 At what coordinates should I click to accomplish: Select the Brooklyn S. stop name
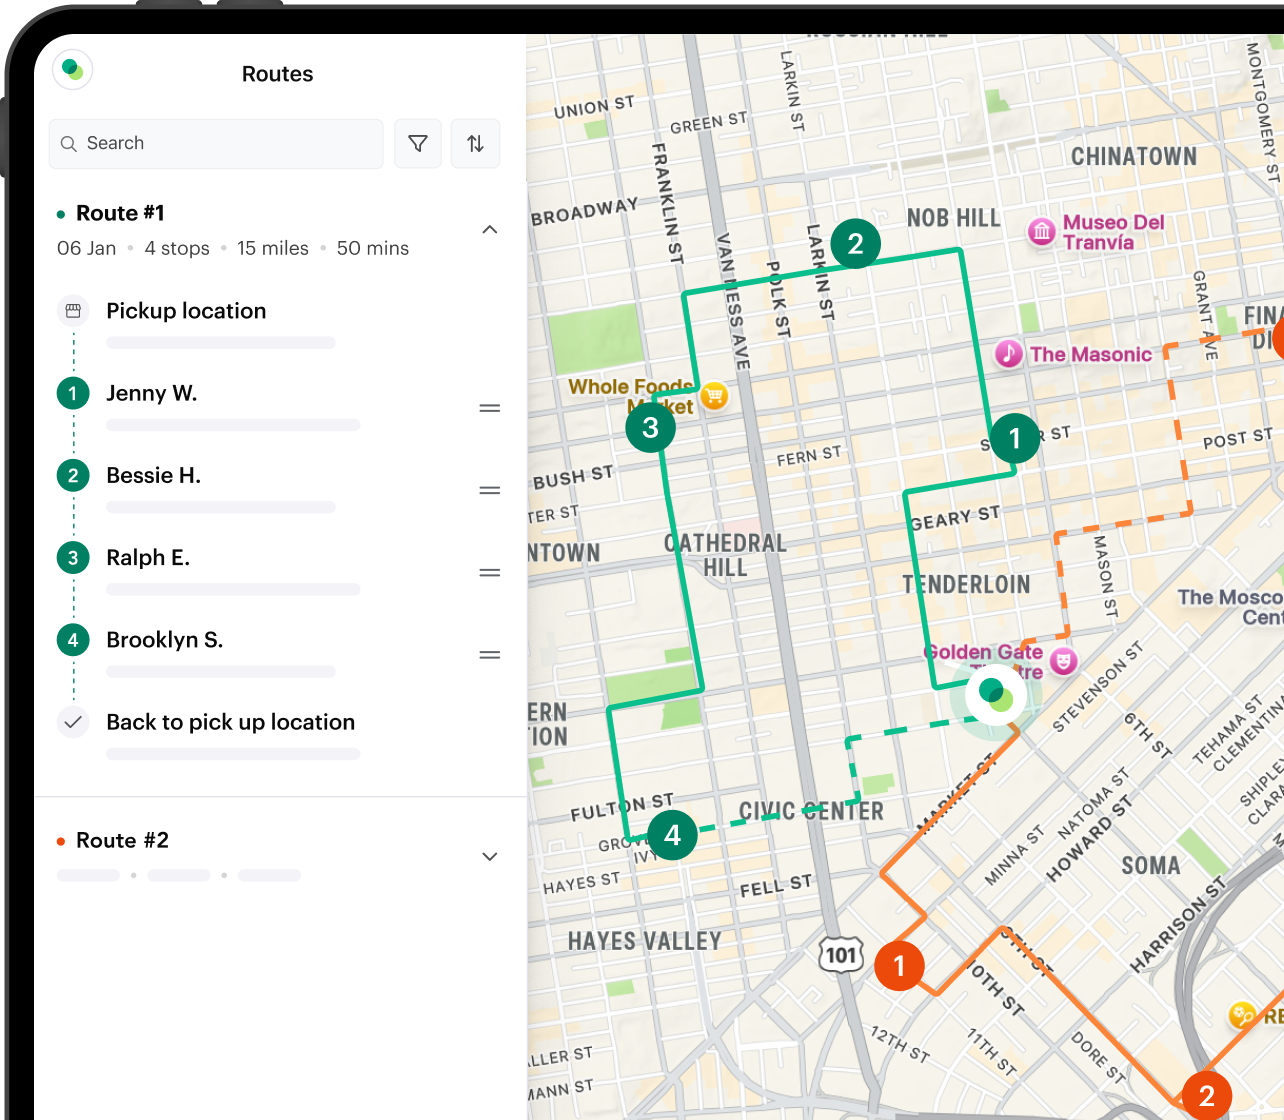point(165,640)
